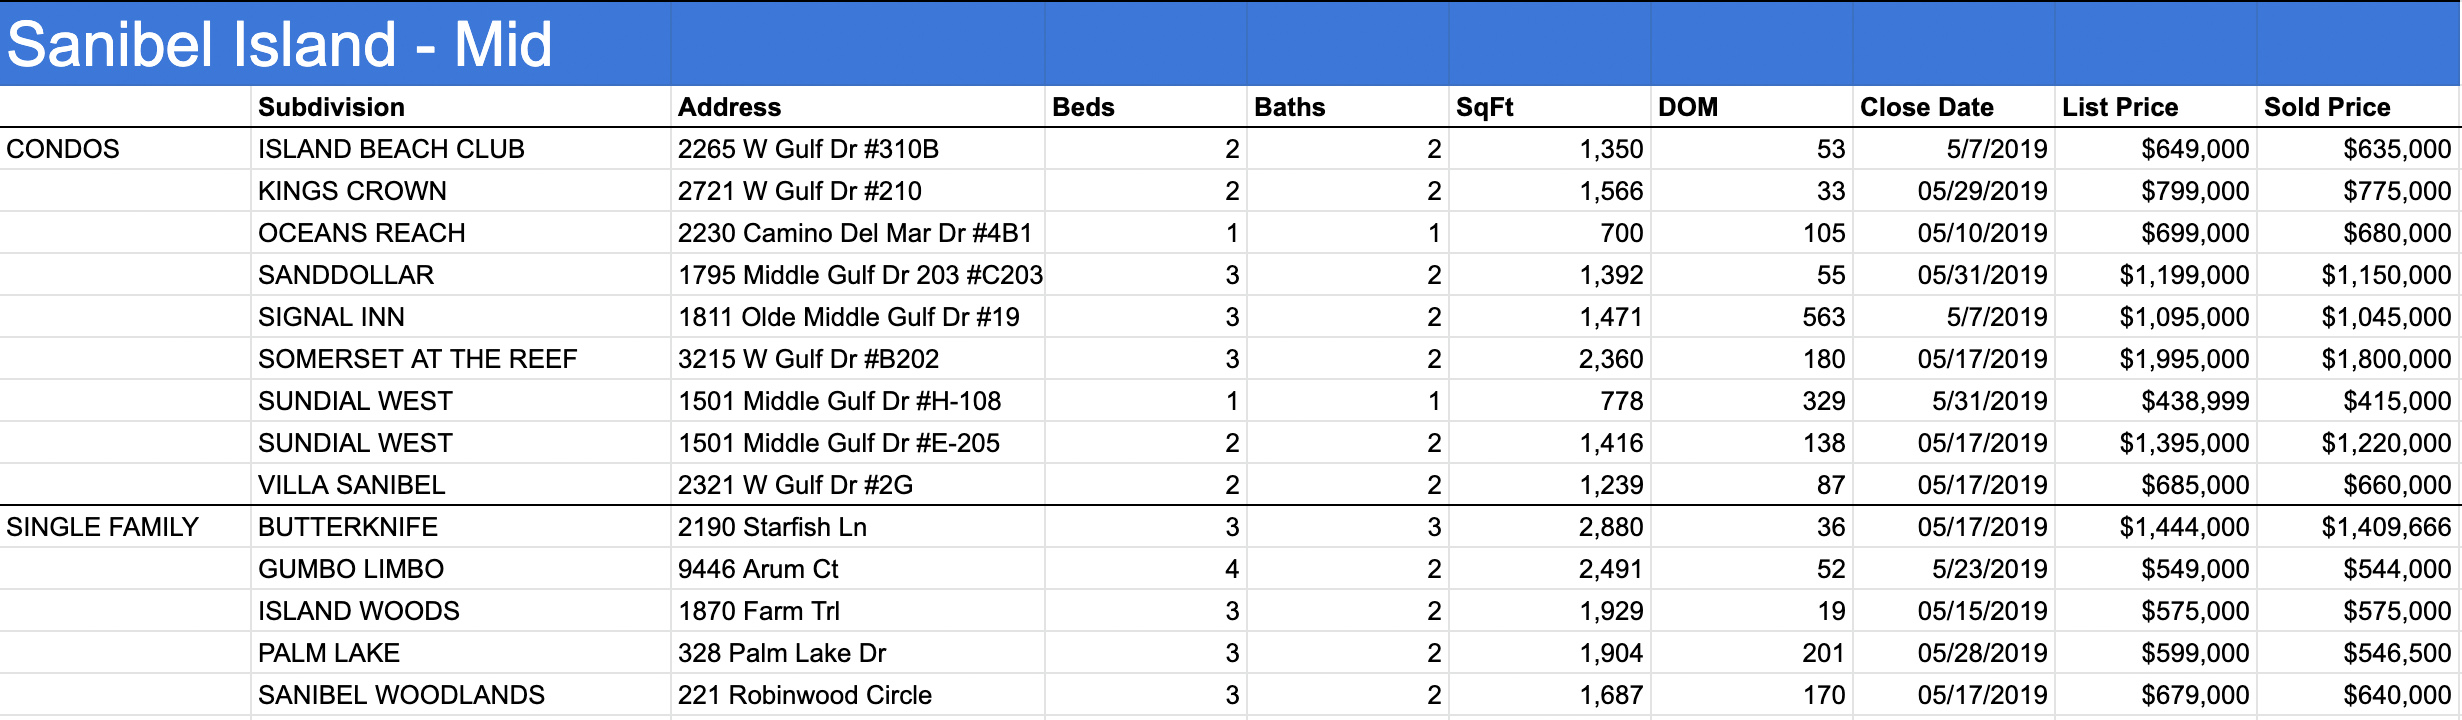Click the sold price $1,409,666 cell
The image size is (2462, 720).
(x=2357, y=527)
